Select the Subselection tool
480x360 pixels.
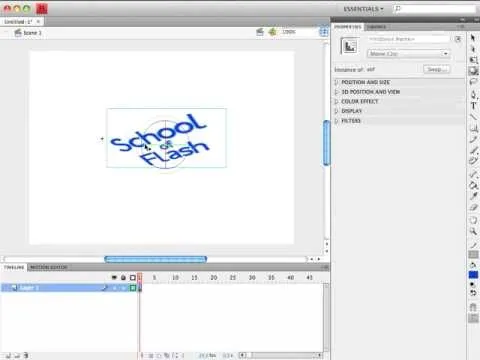[473, 49]
